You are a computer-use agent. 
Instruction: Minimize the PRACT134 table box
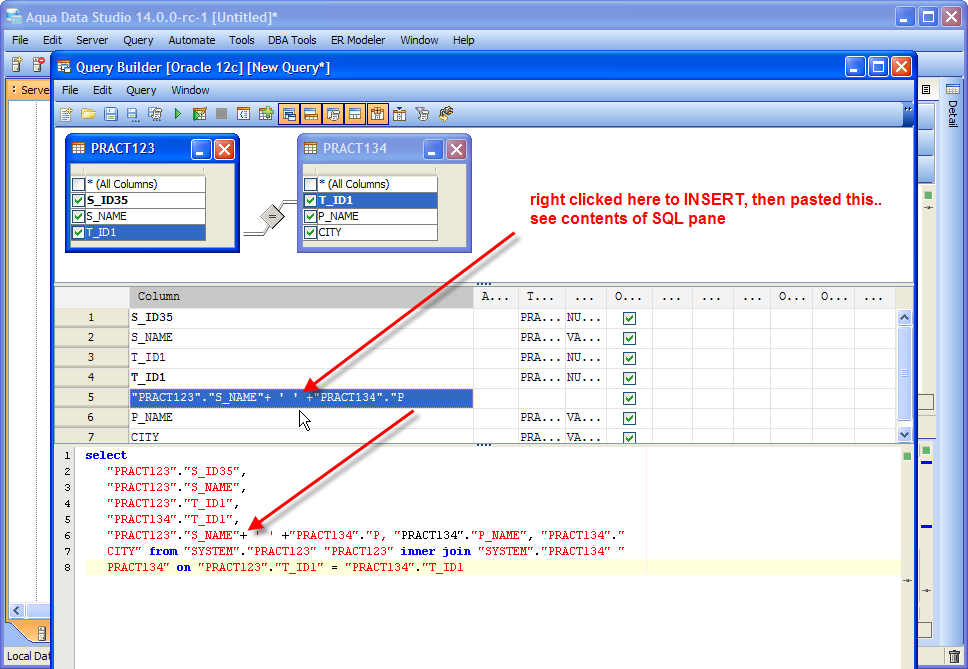click(x=433, y=149)
